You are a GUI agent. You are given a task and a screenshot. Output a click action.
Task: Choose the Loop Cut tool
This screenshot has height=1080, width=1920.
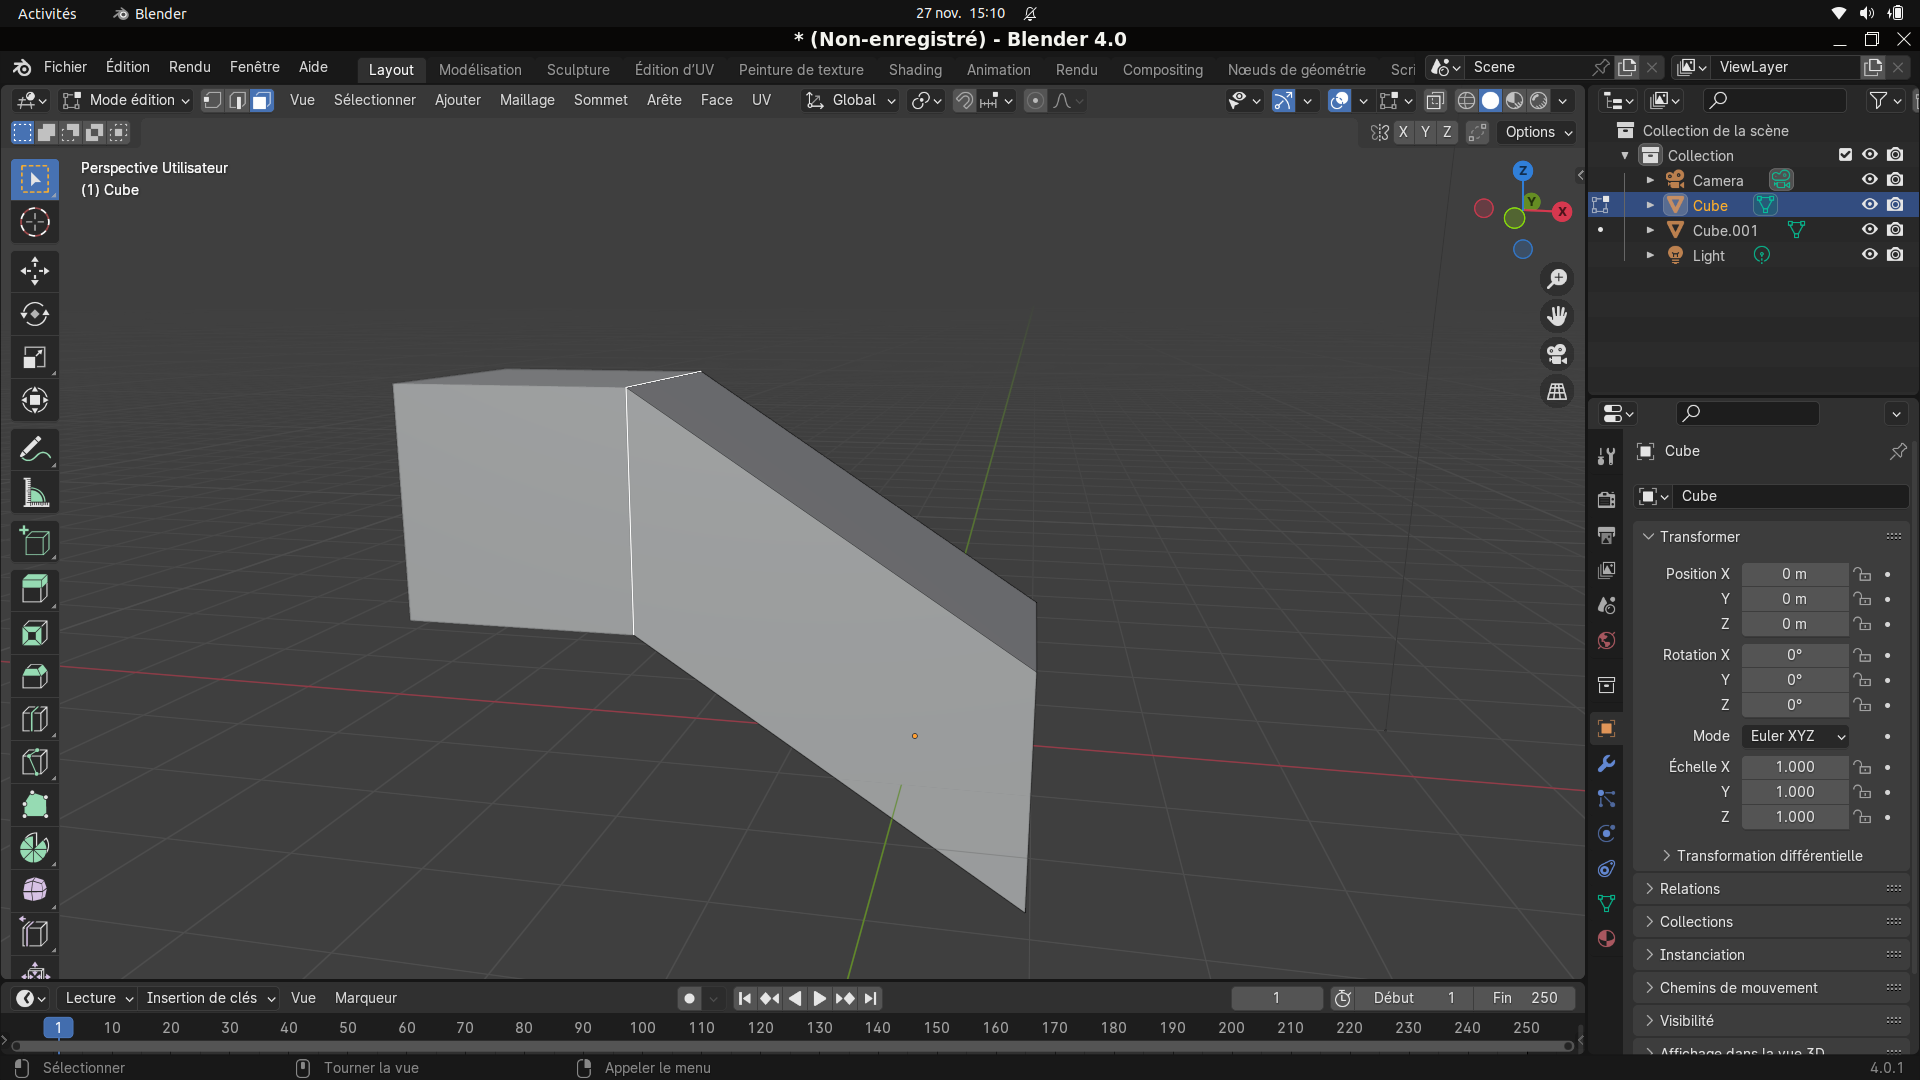point(35,719)
